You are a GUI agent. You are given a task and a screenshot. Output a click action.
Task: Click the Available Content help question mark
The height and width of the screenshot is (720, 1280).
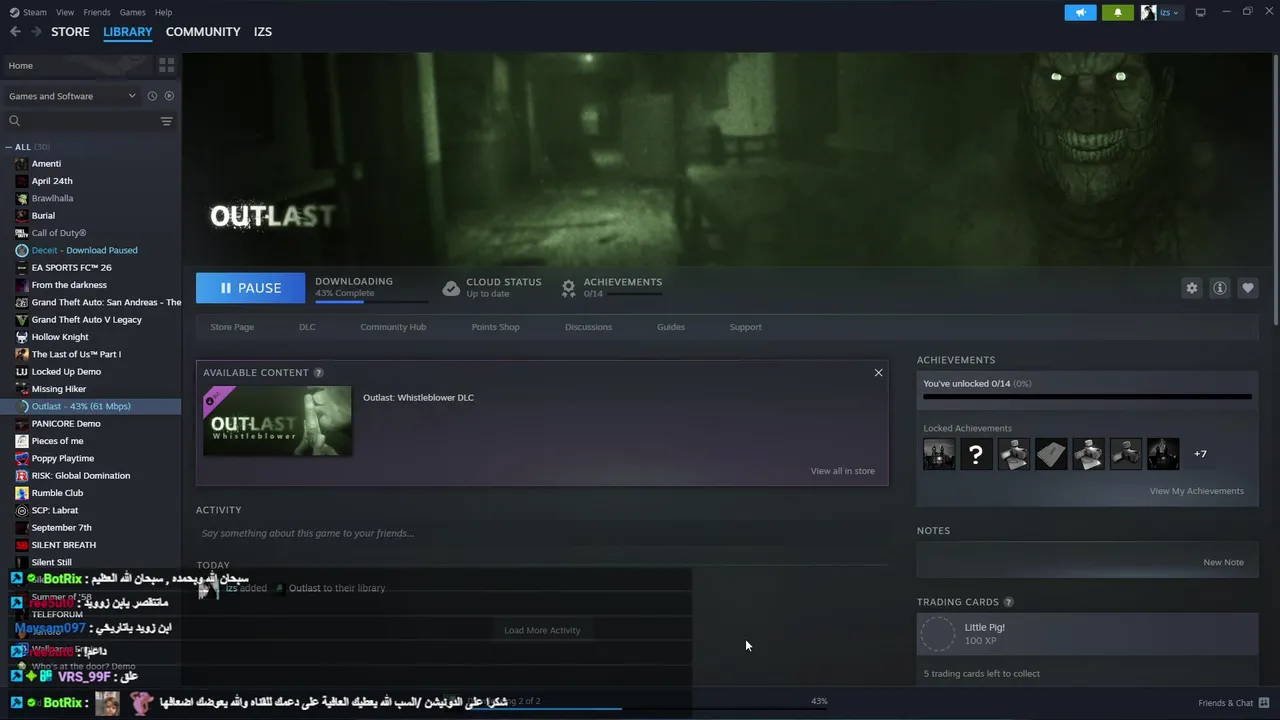tap(318, 373)
